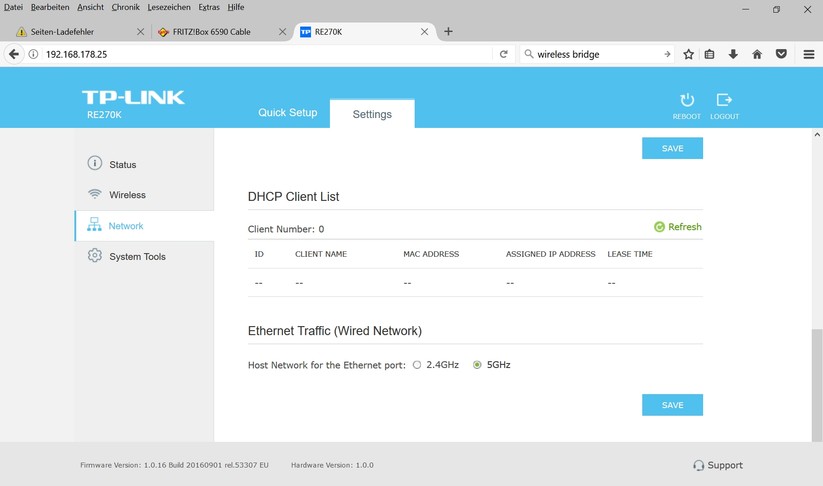823x486 pixels.
Task: Select the 5GHz host network radio
Action: tap(477, 365)
